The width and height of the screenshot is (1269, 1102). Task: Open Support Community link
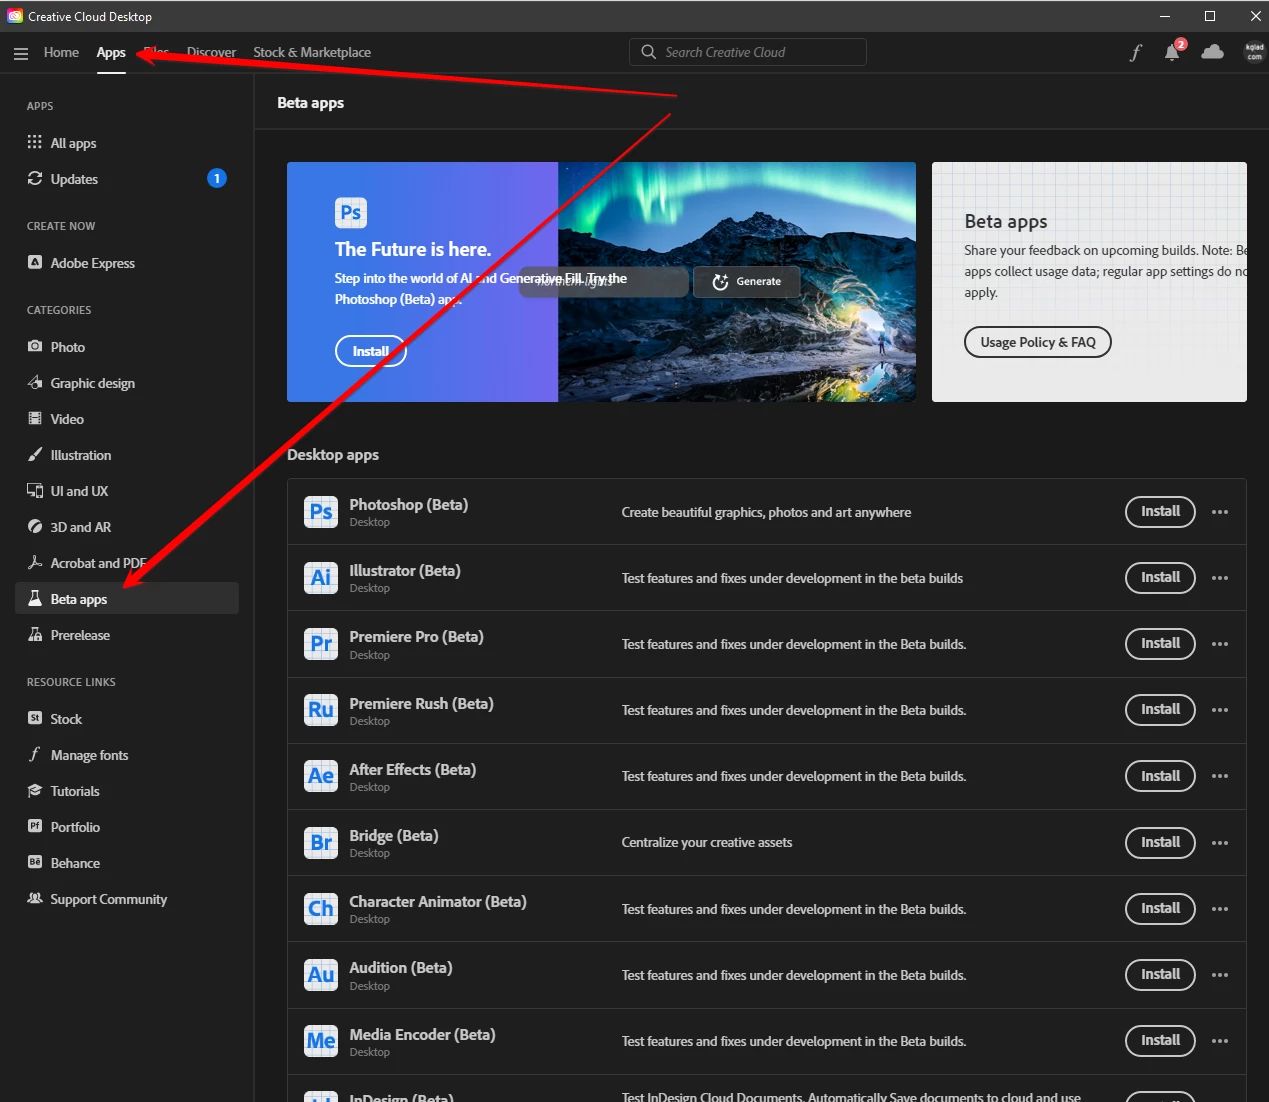127,899
